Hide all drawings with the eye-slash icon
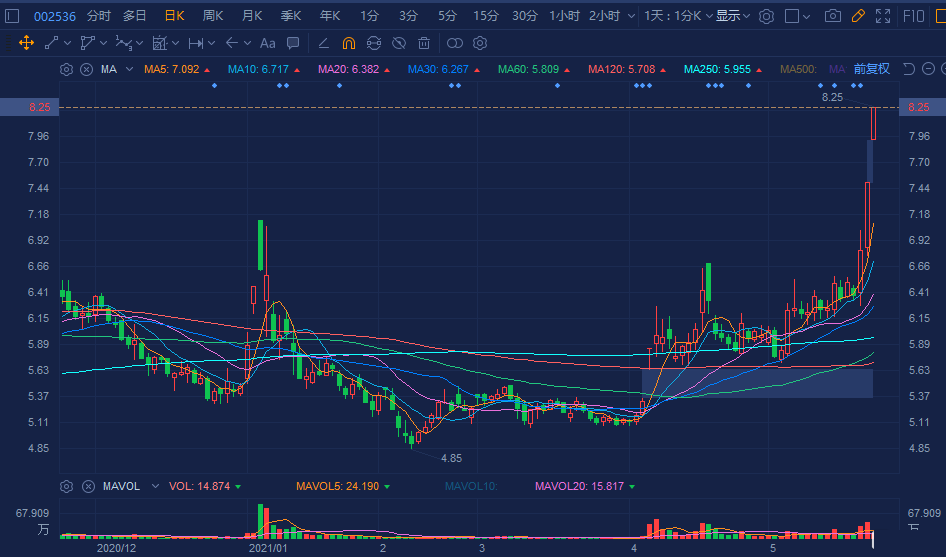The height and width of the screenshot is (557, 946). (398, 43)
